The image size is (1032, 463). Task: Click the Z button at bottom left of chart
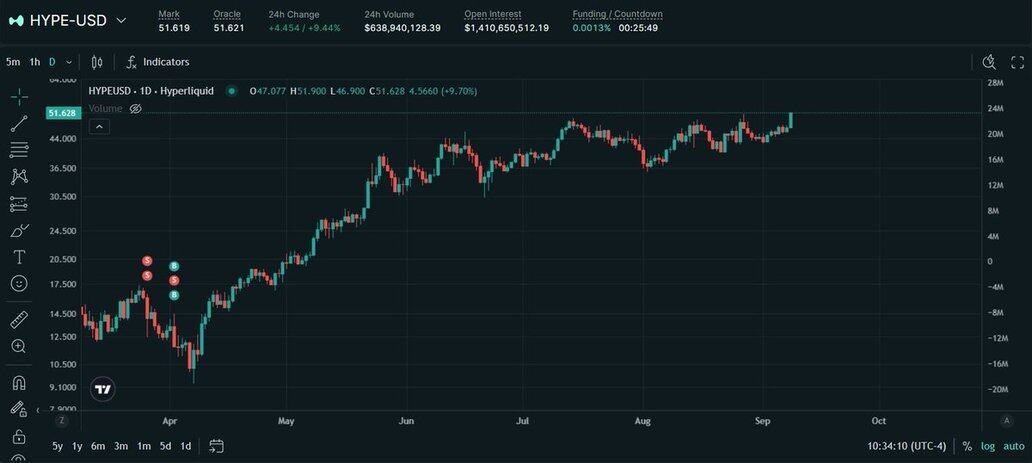61,421
